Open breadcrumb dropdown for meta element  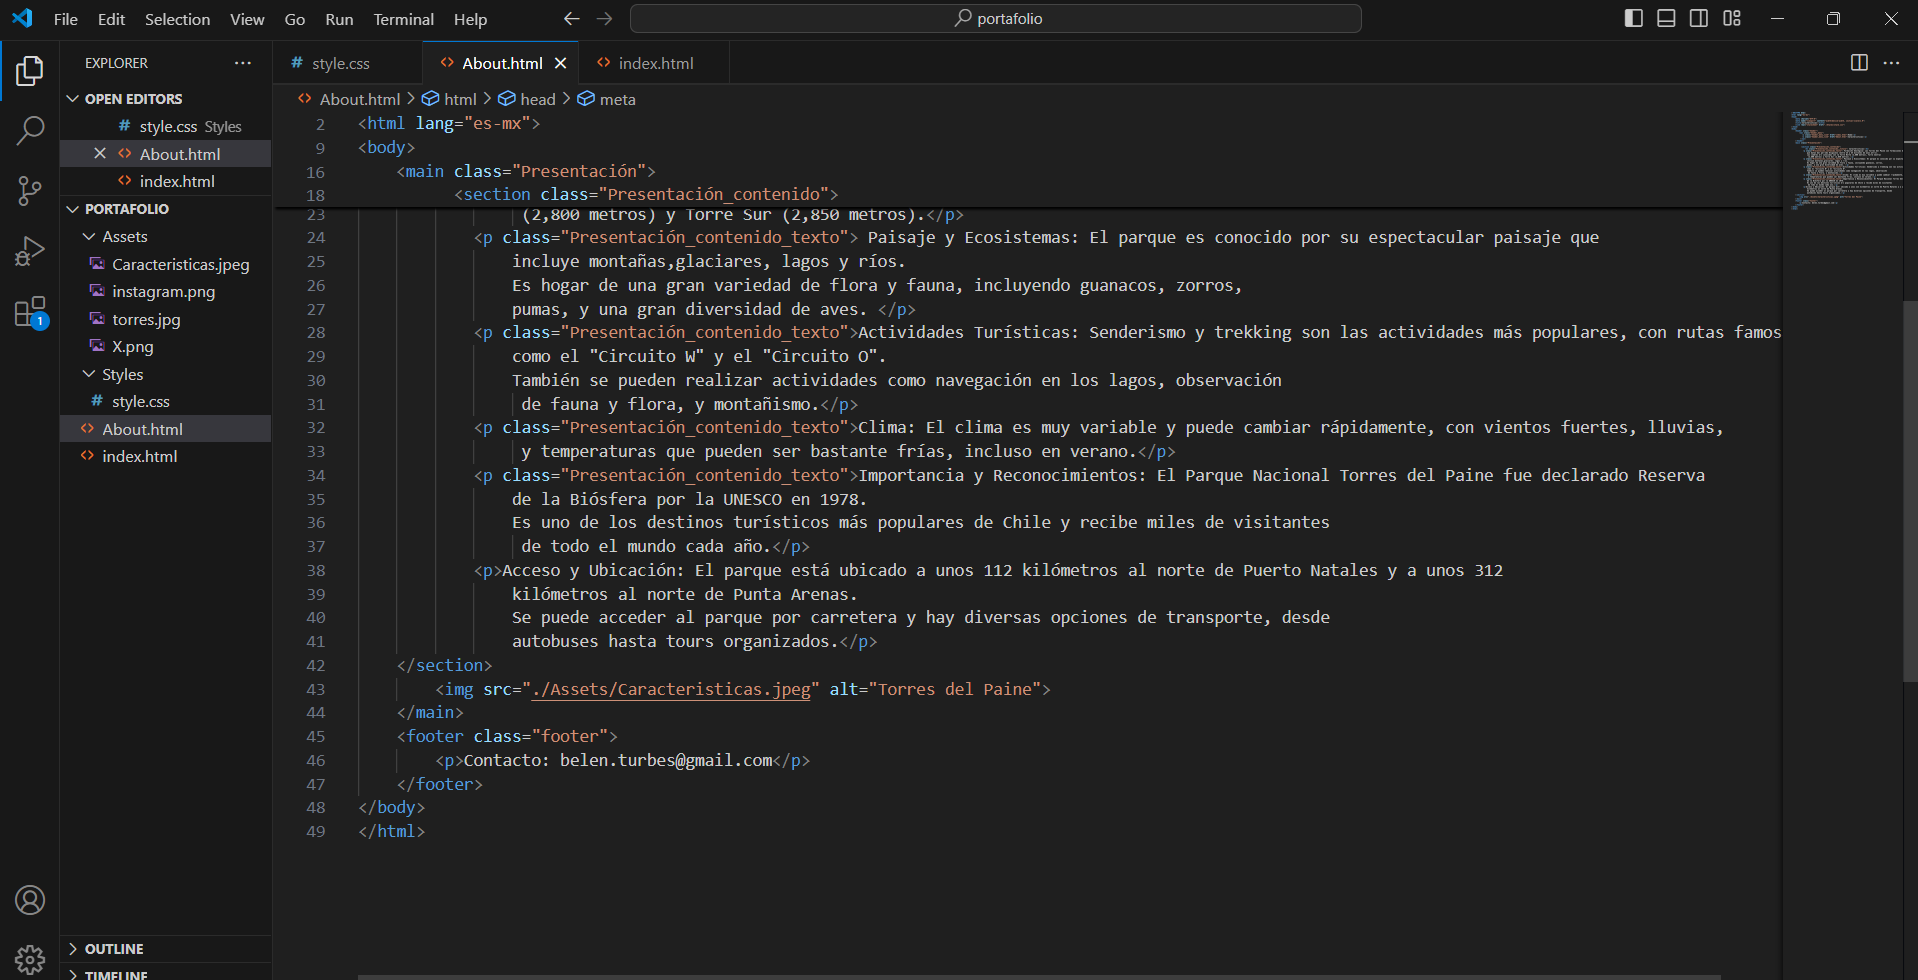607,99
